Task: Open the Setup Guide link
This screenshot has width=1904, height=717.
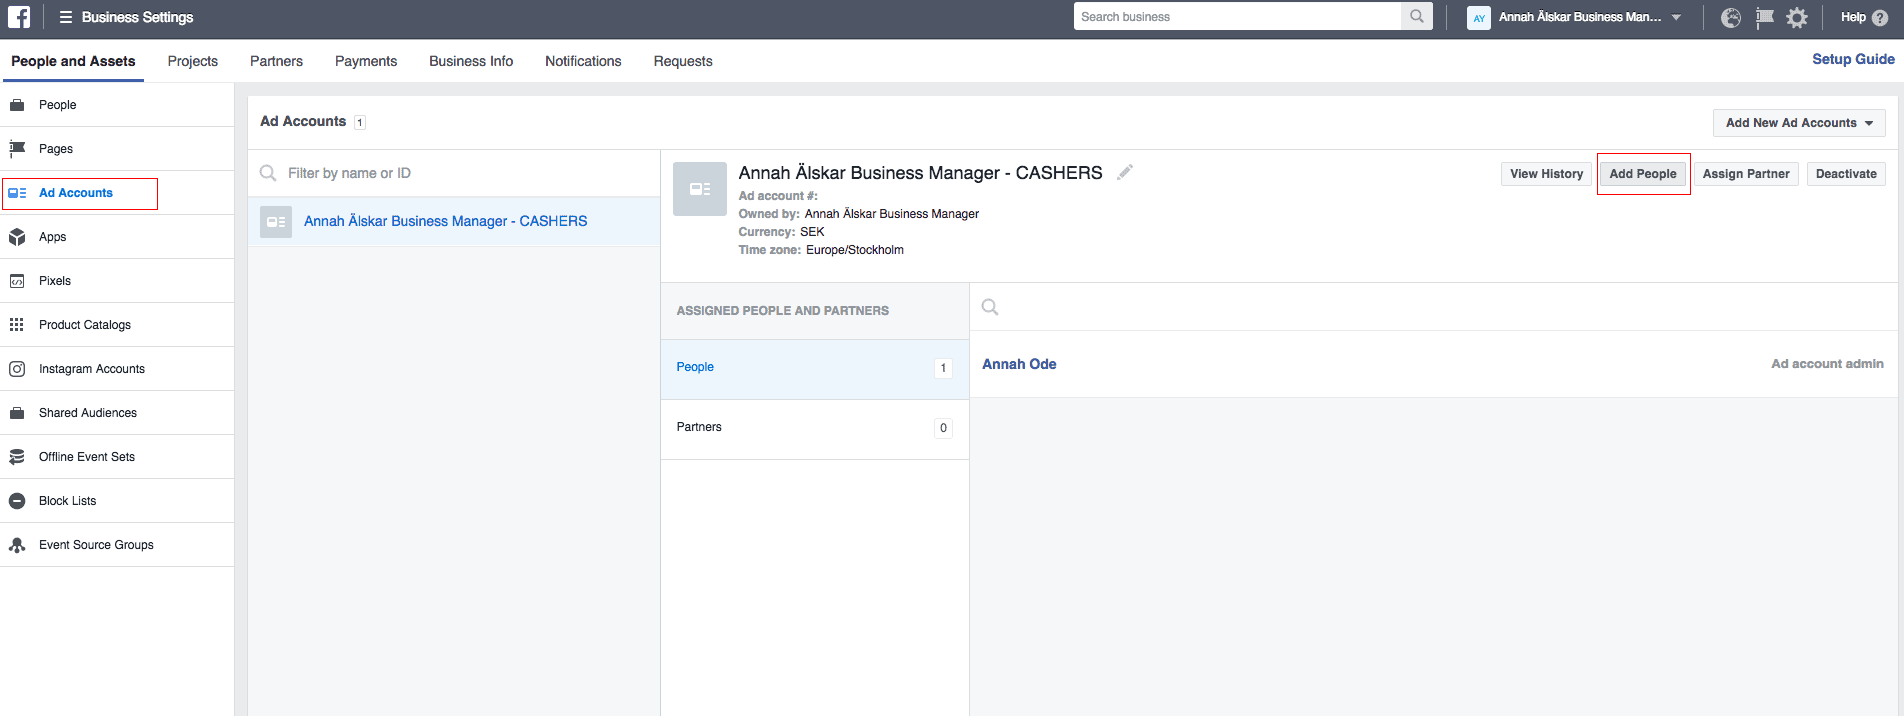Action: tap(1853, 59)
